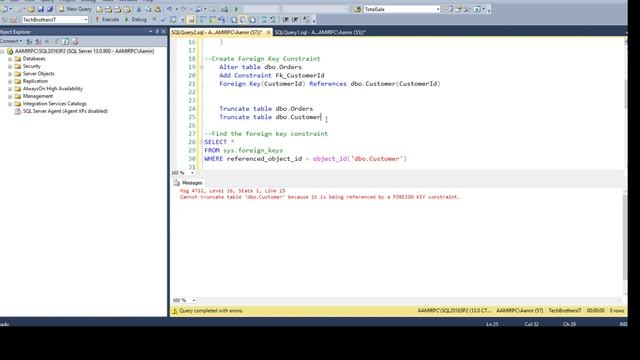Click the Save All icon
Viewport: 640px width, 360px height.
[50, 9]
